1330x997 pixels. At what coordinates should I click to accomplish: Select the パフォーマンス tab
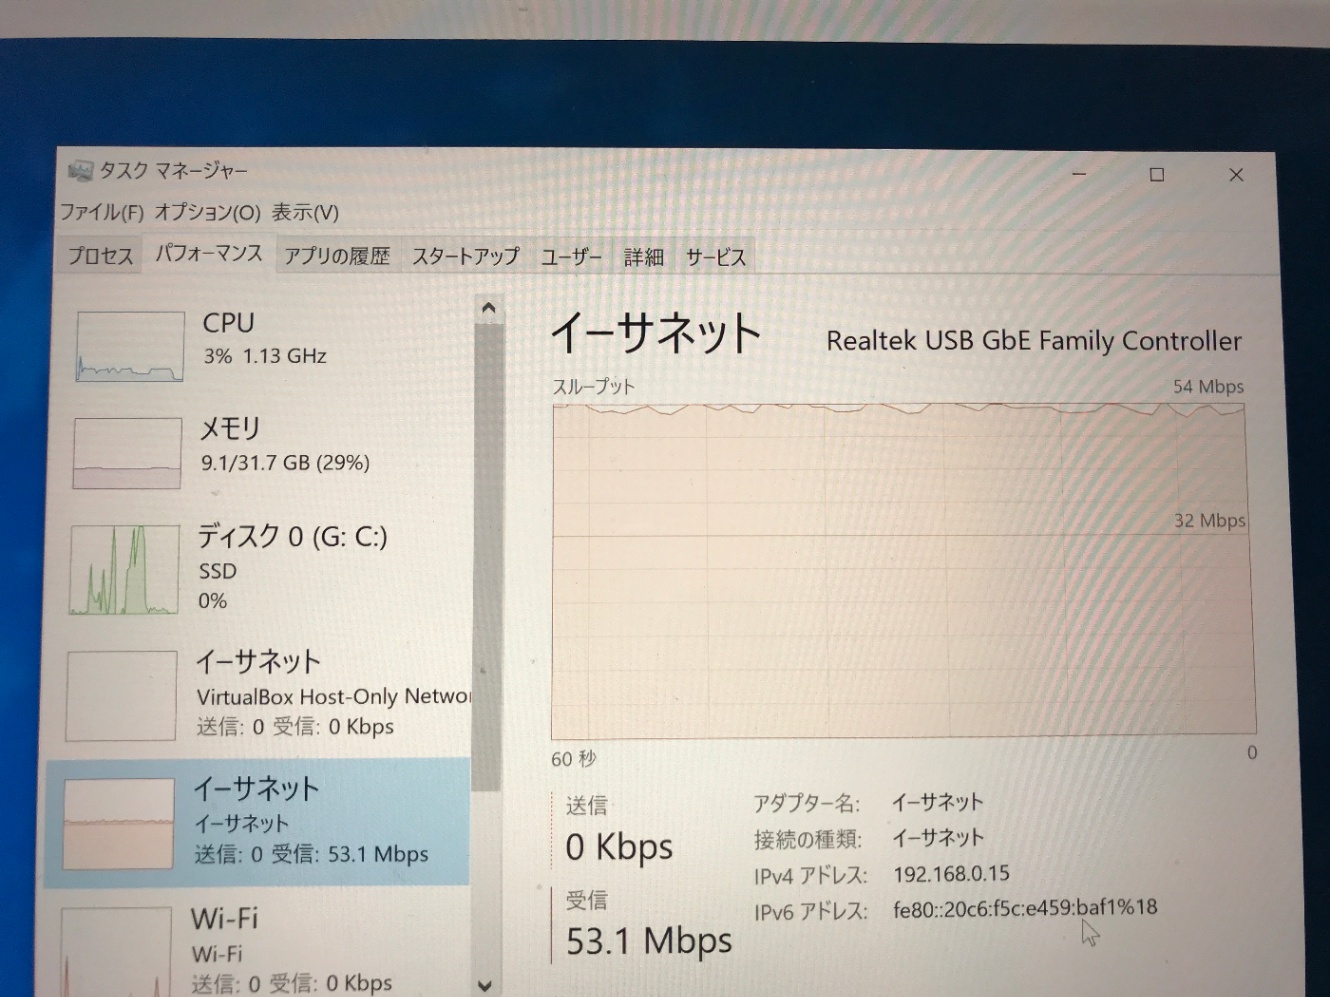[x=208, y=254]
